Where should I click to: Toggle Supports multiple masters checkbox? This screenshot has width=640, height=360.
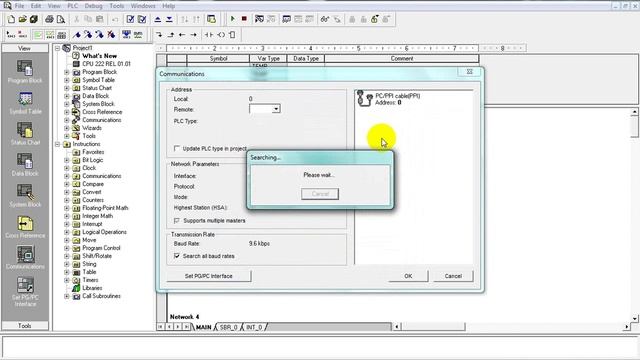(x=177, y=220)
